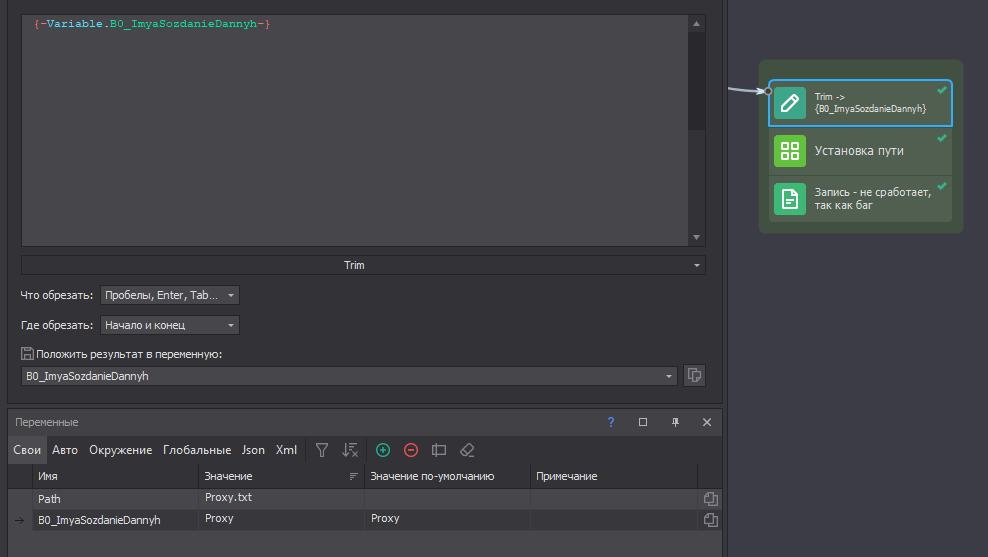Viewport: 988px width, 557px height.
Task: Click the filter funnel icon in Переменные
Action: point(322,450)
